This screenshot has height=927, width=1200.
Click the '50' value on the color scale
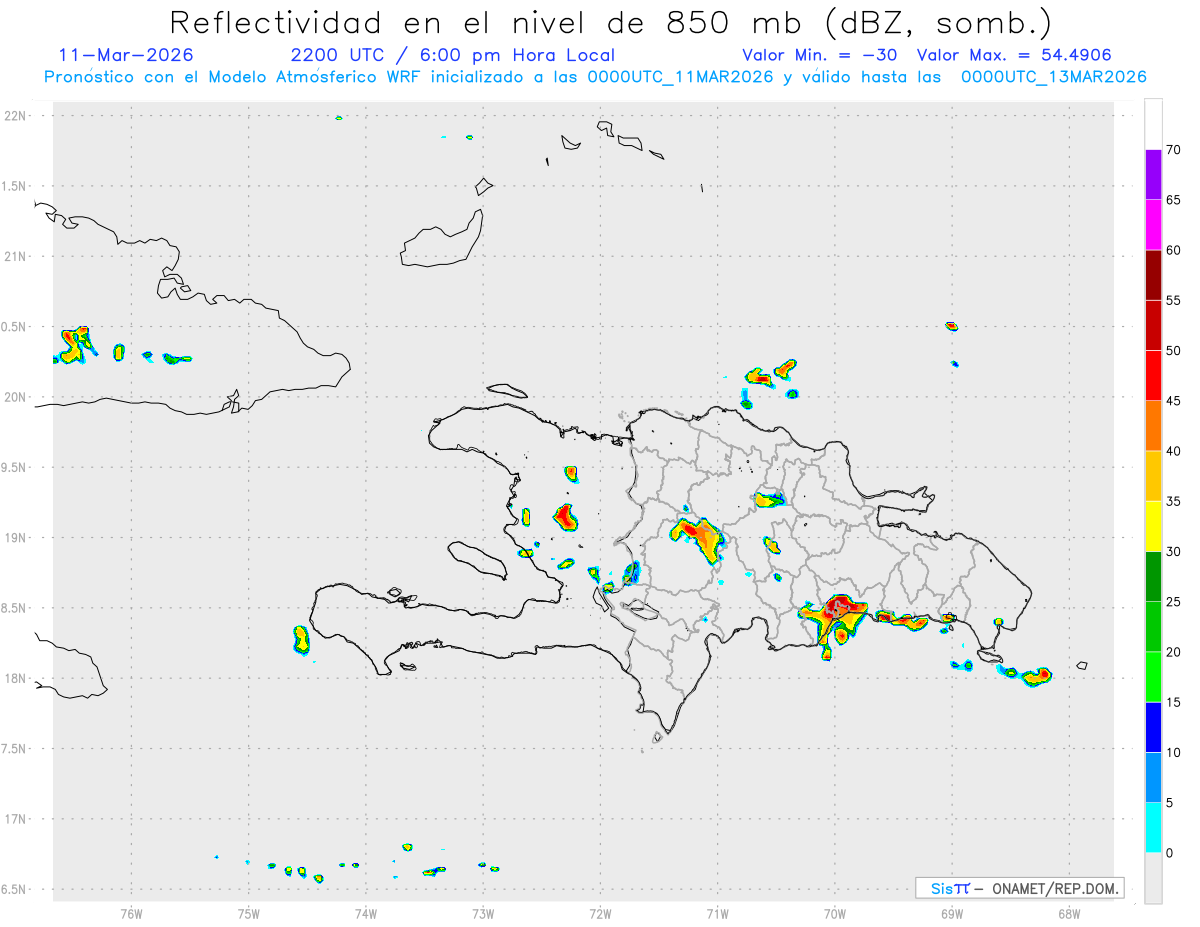1174,351
